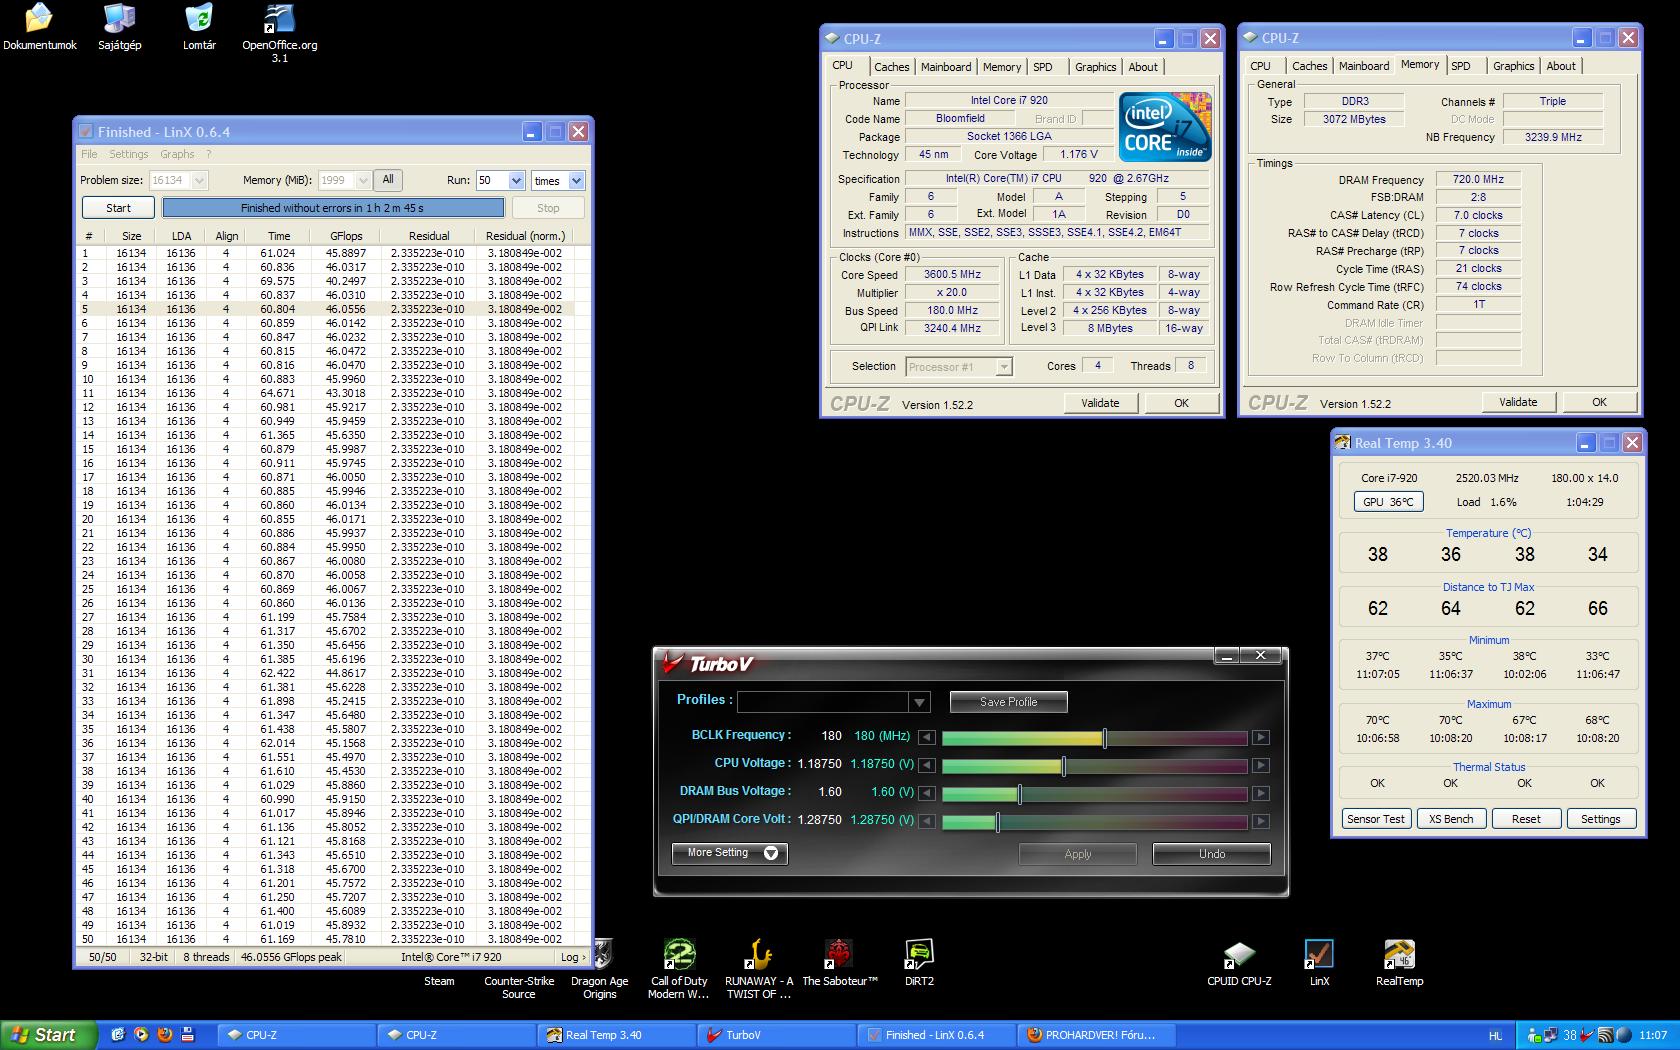
Task: Click Internet Explorer icon in quick launch
Action: tap(117, 1035)
